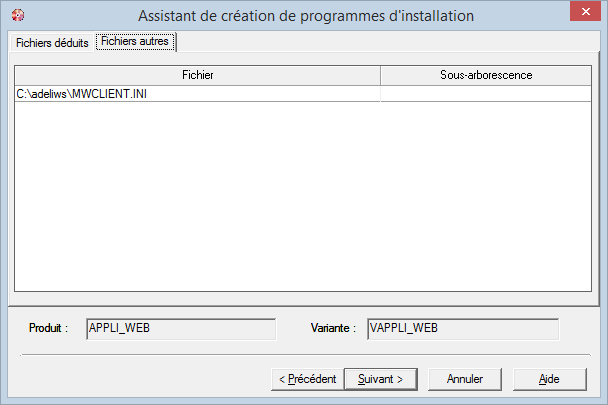The image size is (608, 405).
Task: Click the Variante label
Action: 333,328
